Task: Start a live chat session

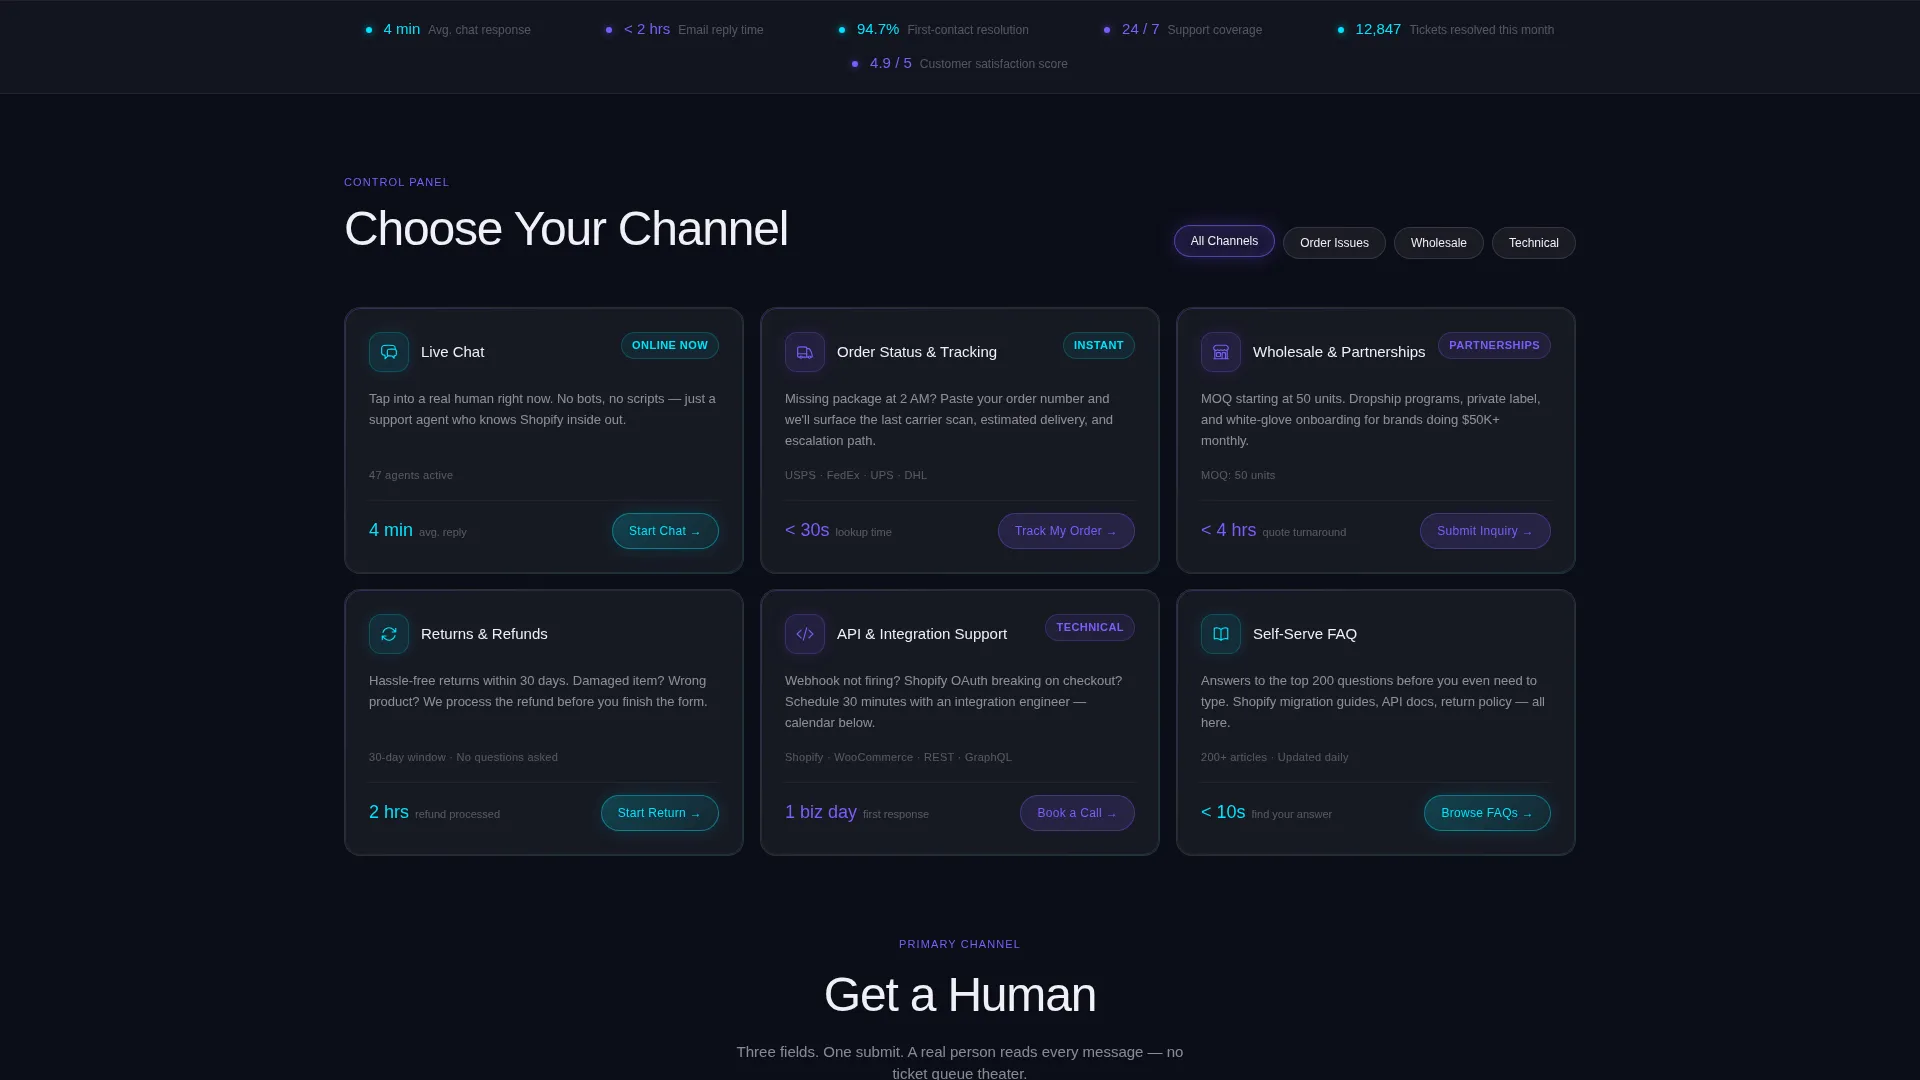Action: coord(665,531)
